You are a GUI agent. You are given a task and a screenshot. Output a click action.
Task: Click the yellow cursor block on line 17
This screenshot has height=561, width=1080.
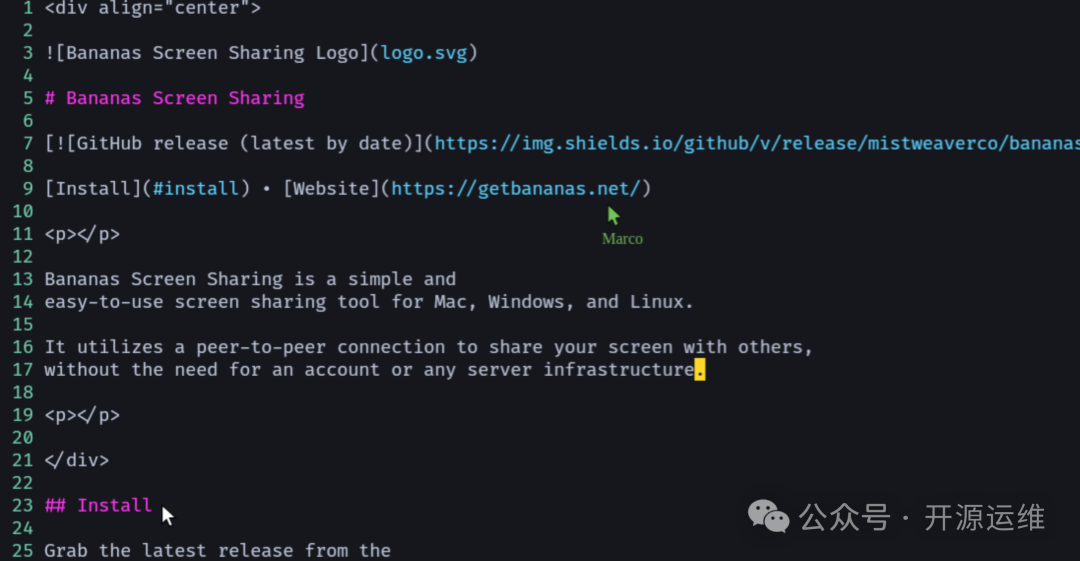(x=699, y=370)
